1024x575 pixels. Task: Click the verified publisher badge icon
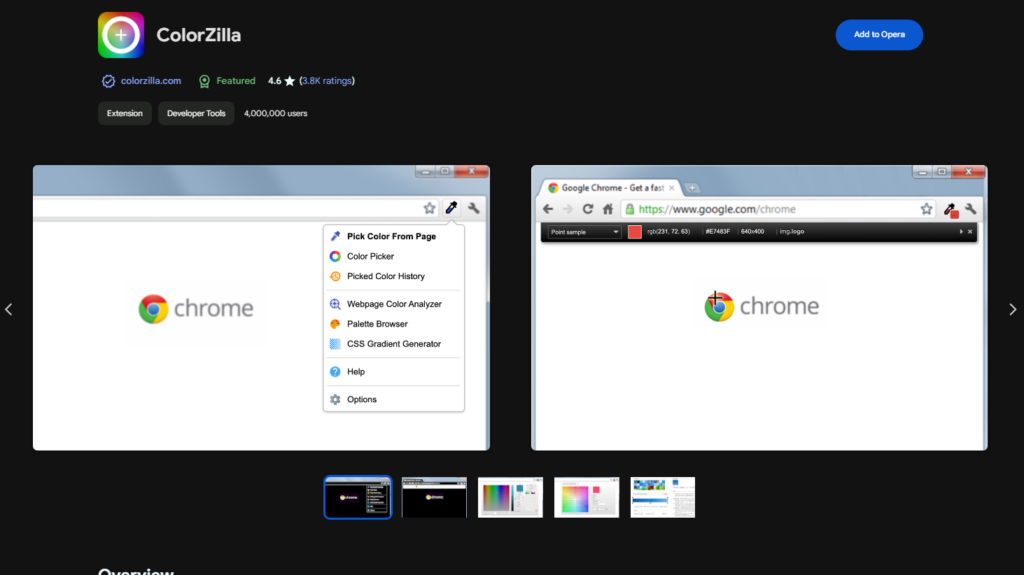point(108,81)
